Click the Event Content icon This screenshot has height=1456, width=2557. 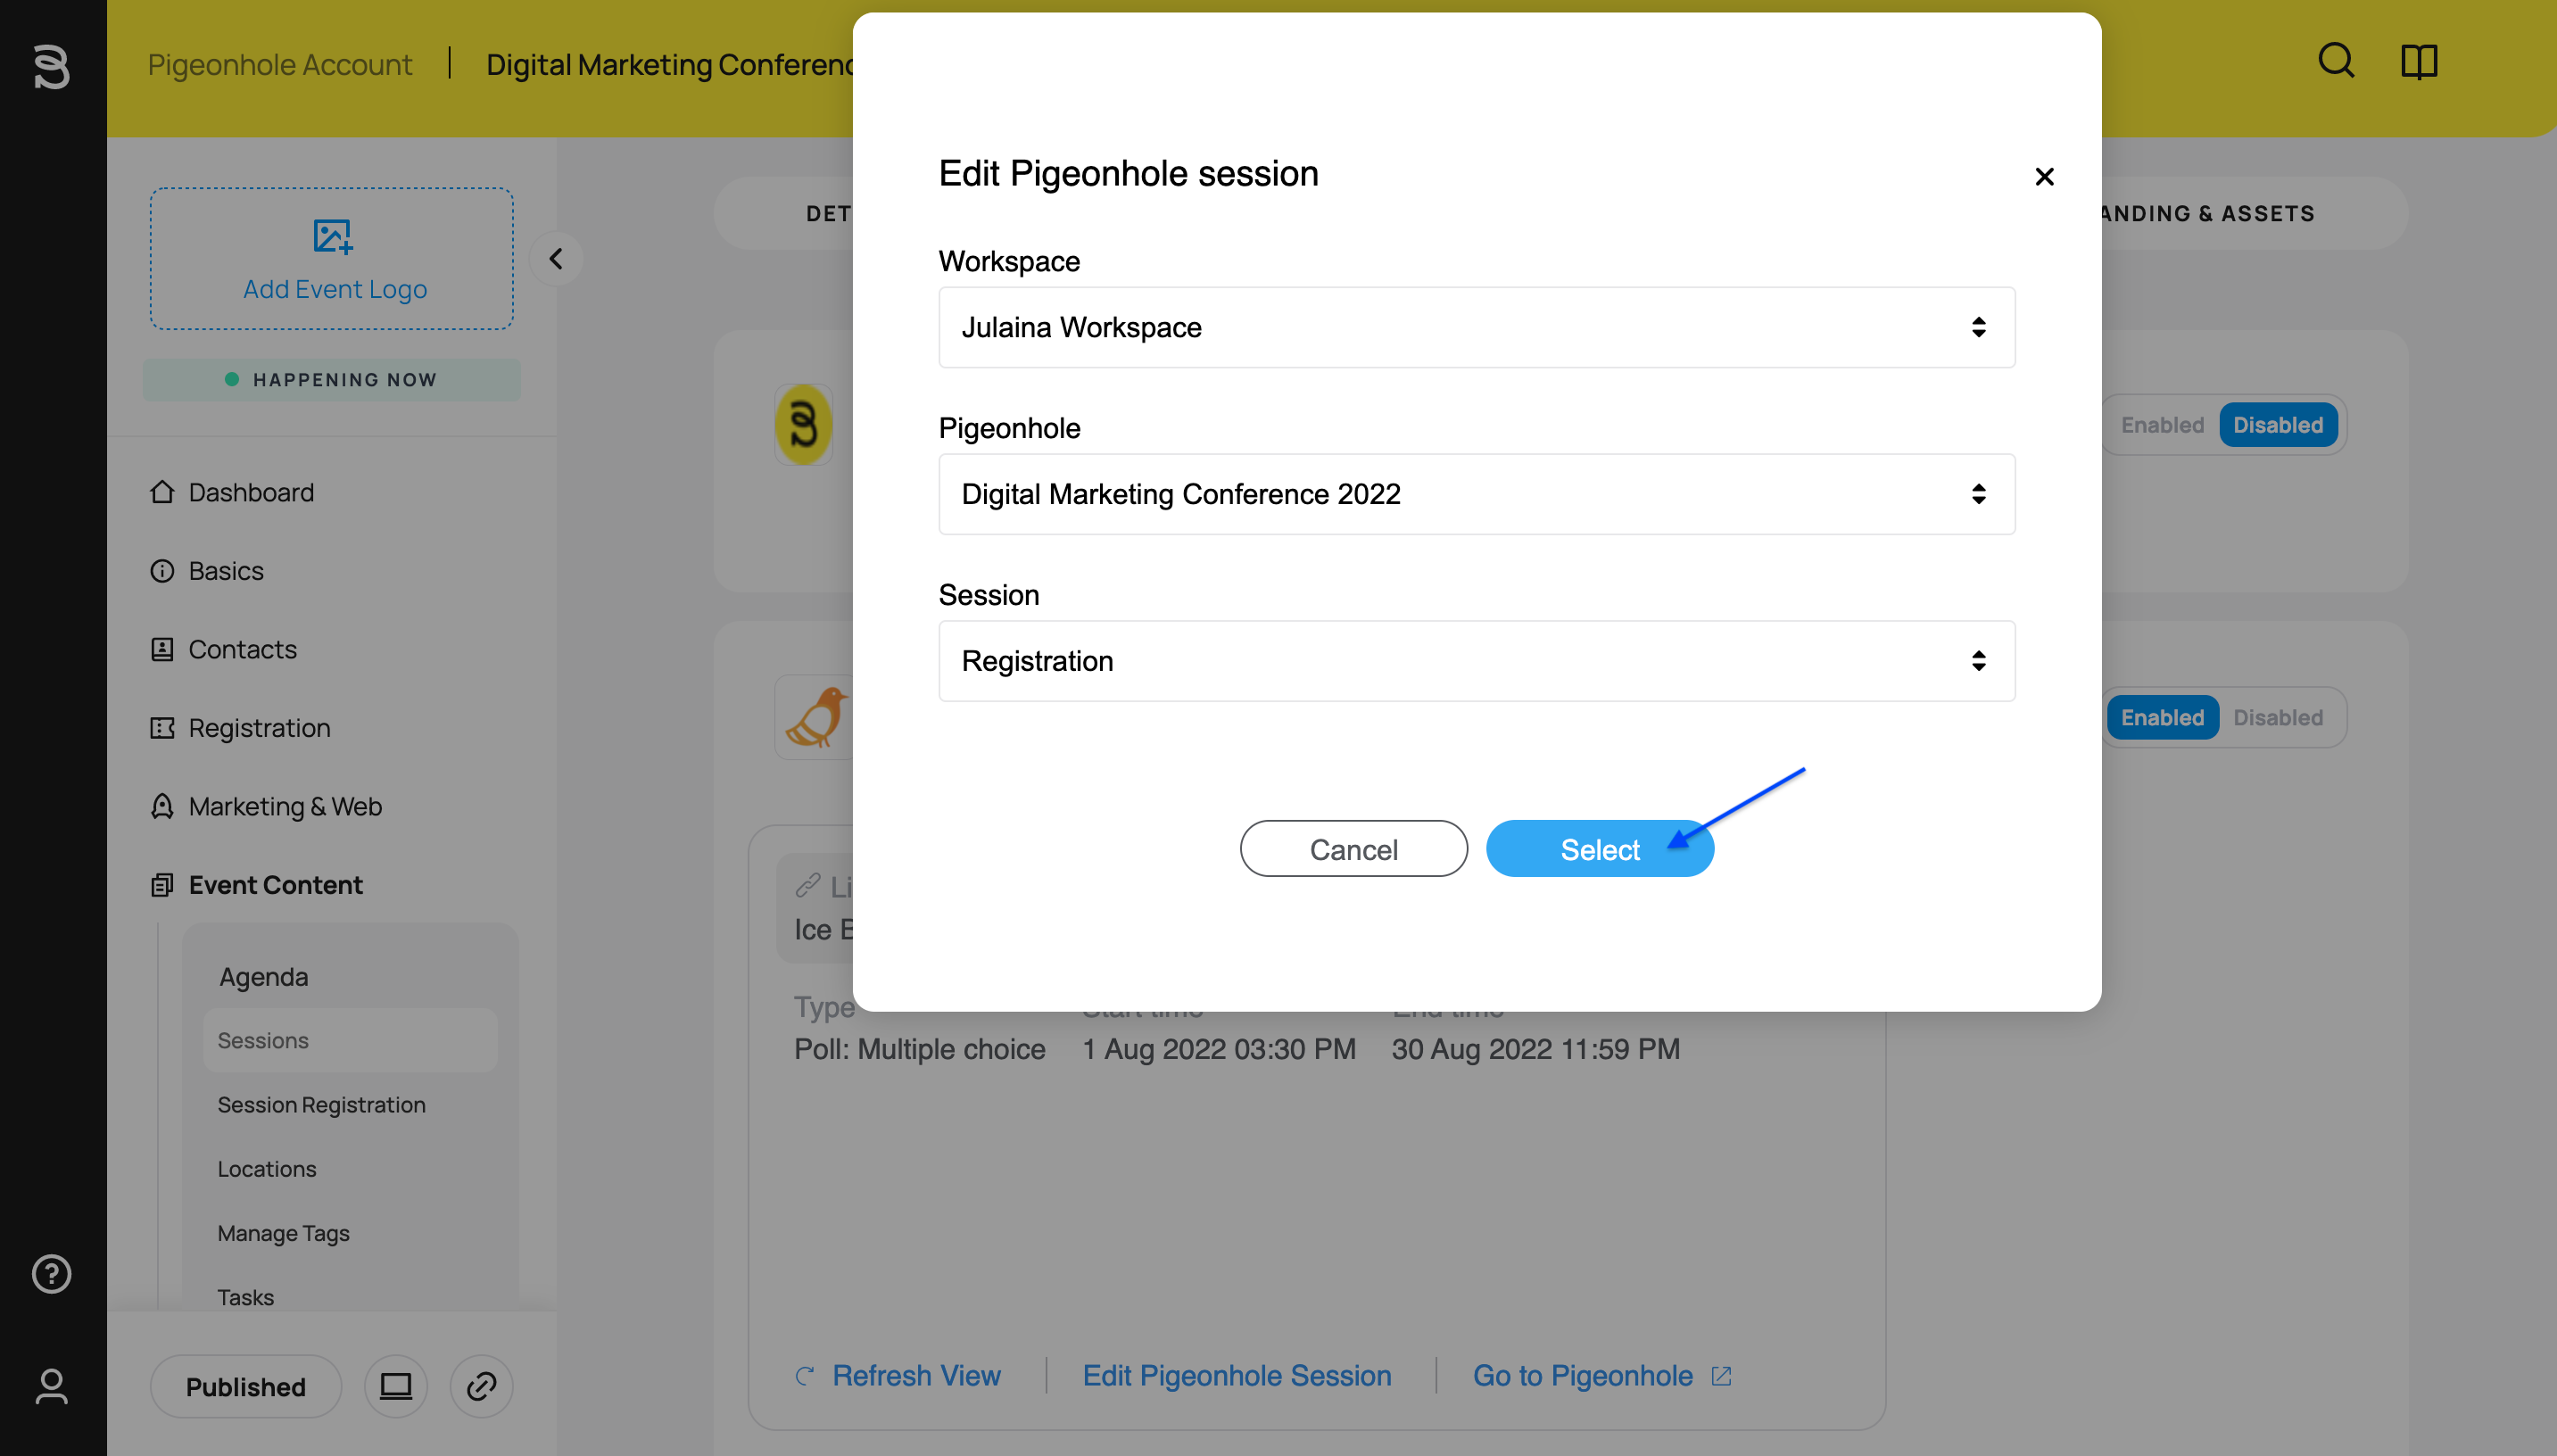coord(162,885)
